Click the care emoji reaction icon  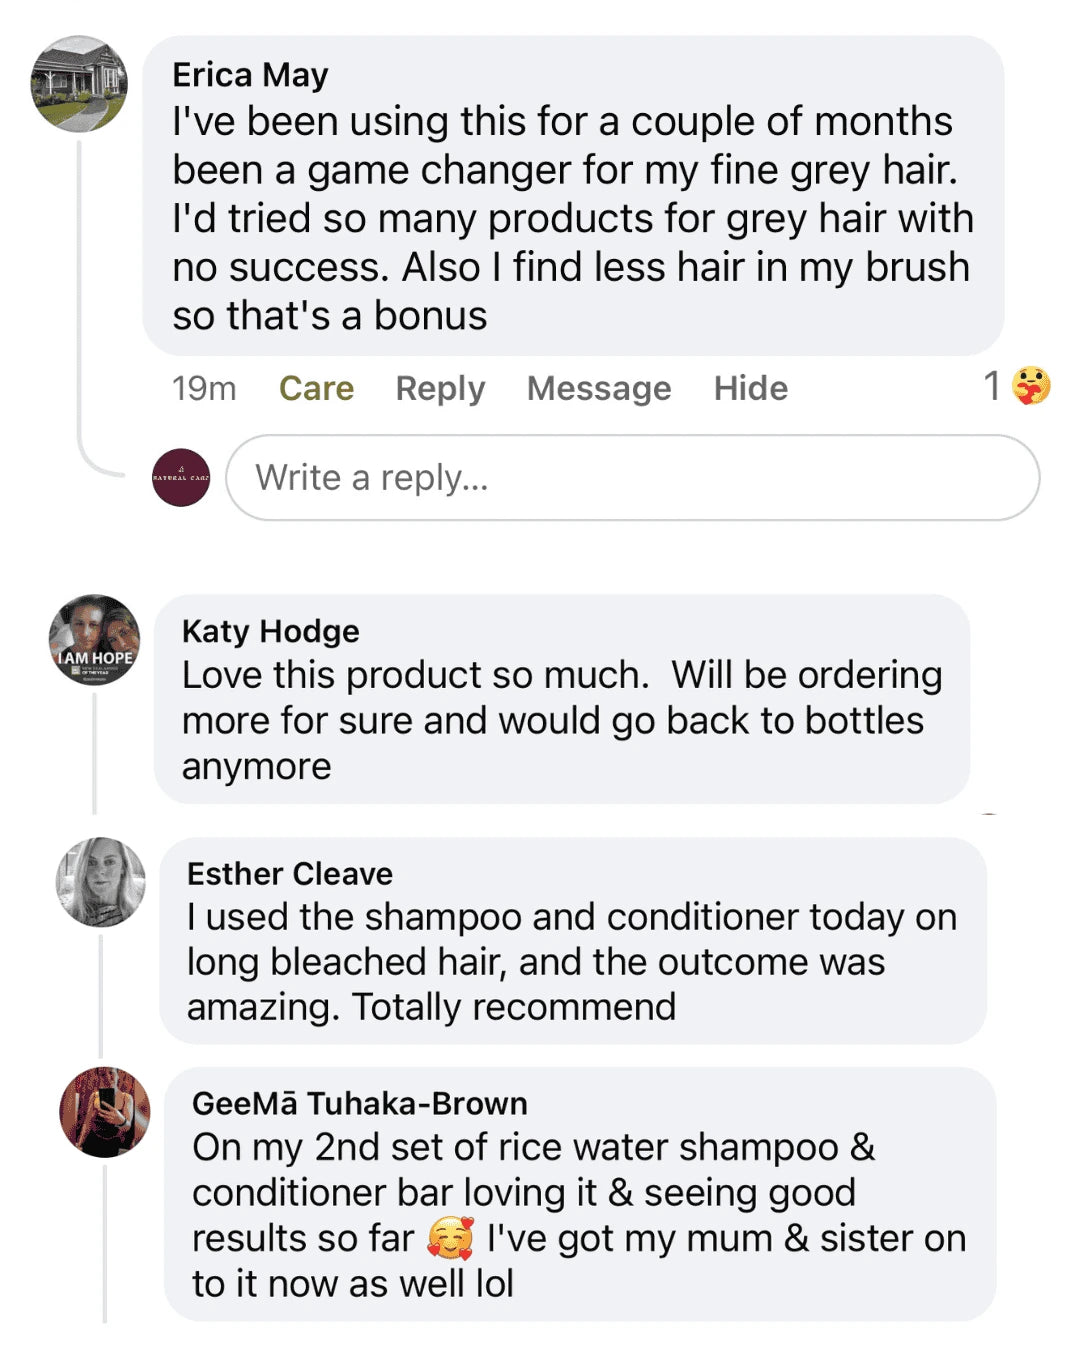click(1031, 386)
